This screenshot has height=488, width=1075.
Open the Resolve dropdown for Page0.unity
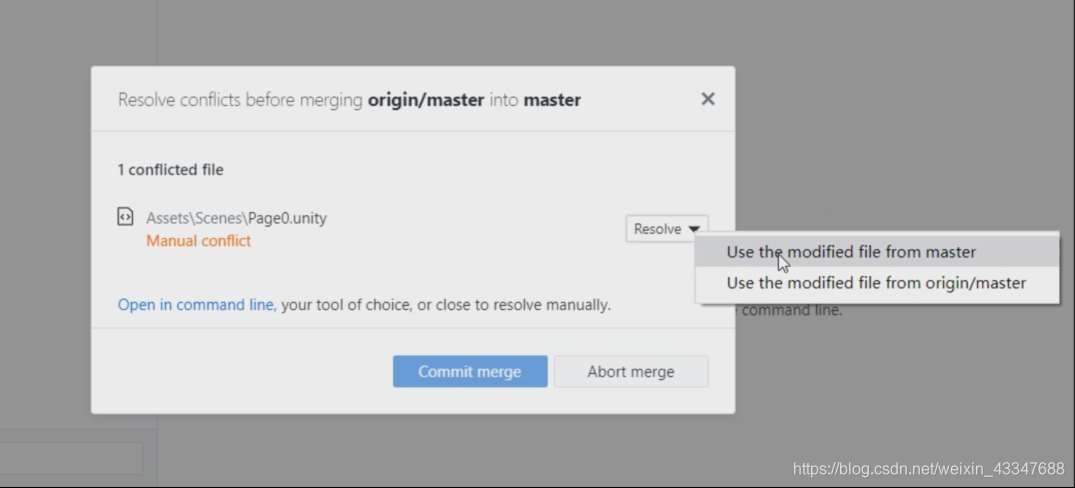pyautogui.click(x=666, y=229)
